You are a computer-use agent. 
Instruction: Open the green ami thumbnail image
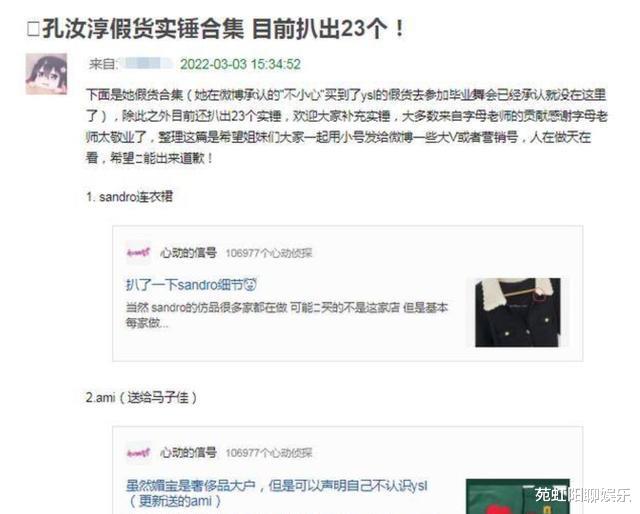click(x=518, y=496)
